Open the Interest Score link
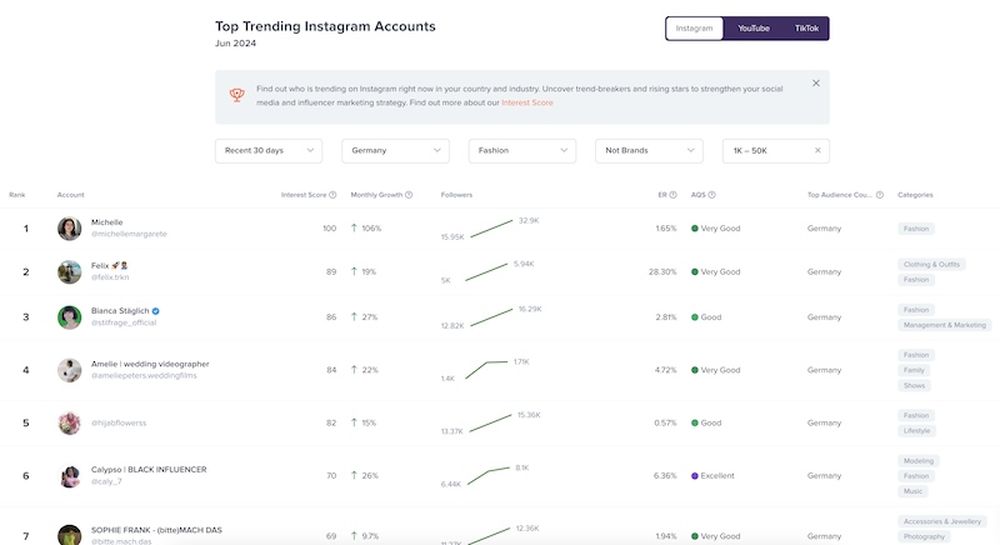The height and width of the screenshot is (545, 1000). pos(527,103)
